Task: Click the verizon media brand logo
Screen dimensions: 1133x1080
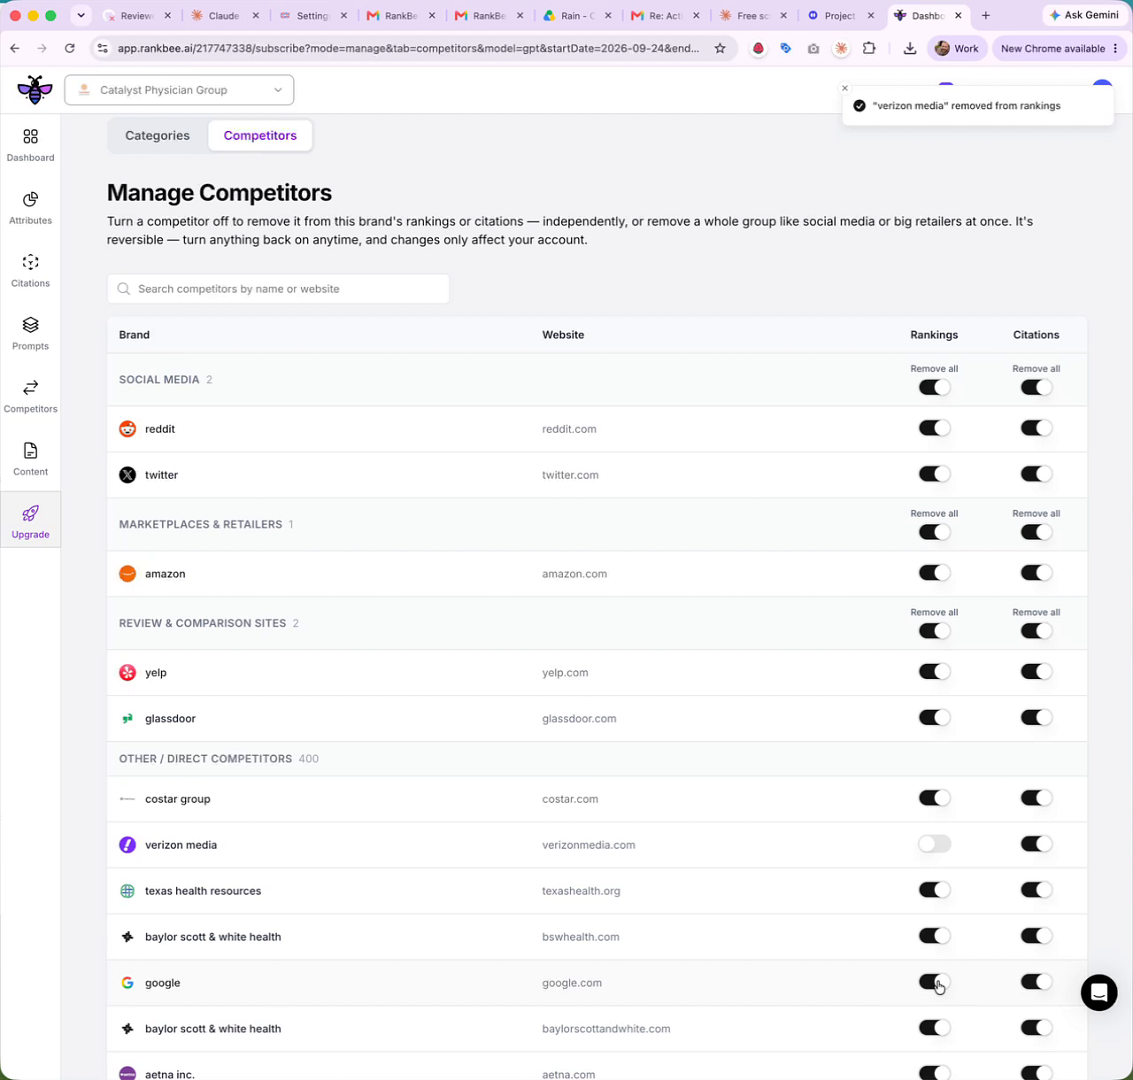Action: pyautogui.click(x=127, y=845)
